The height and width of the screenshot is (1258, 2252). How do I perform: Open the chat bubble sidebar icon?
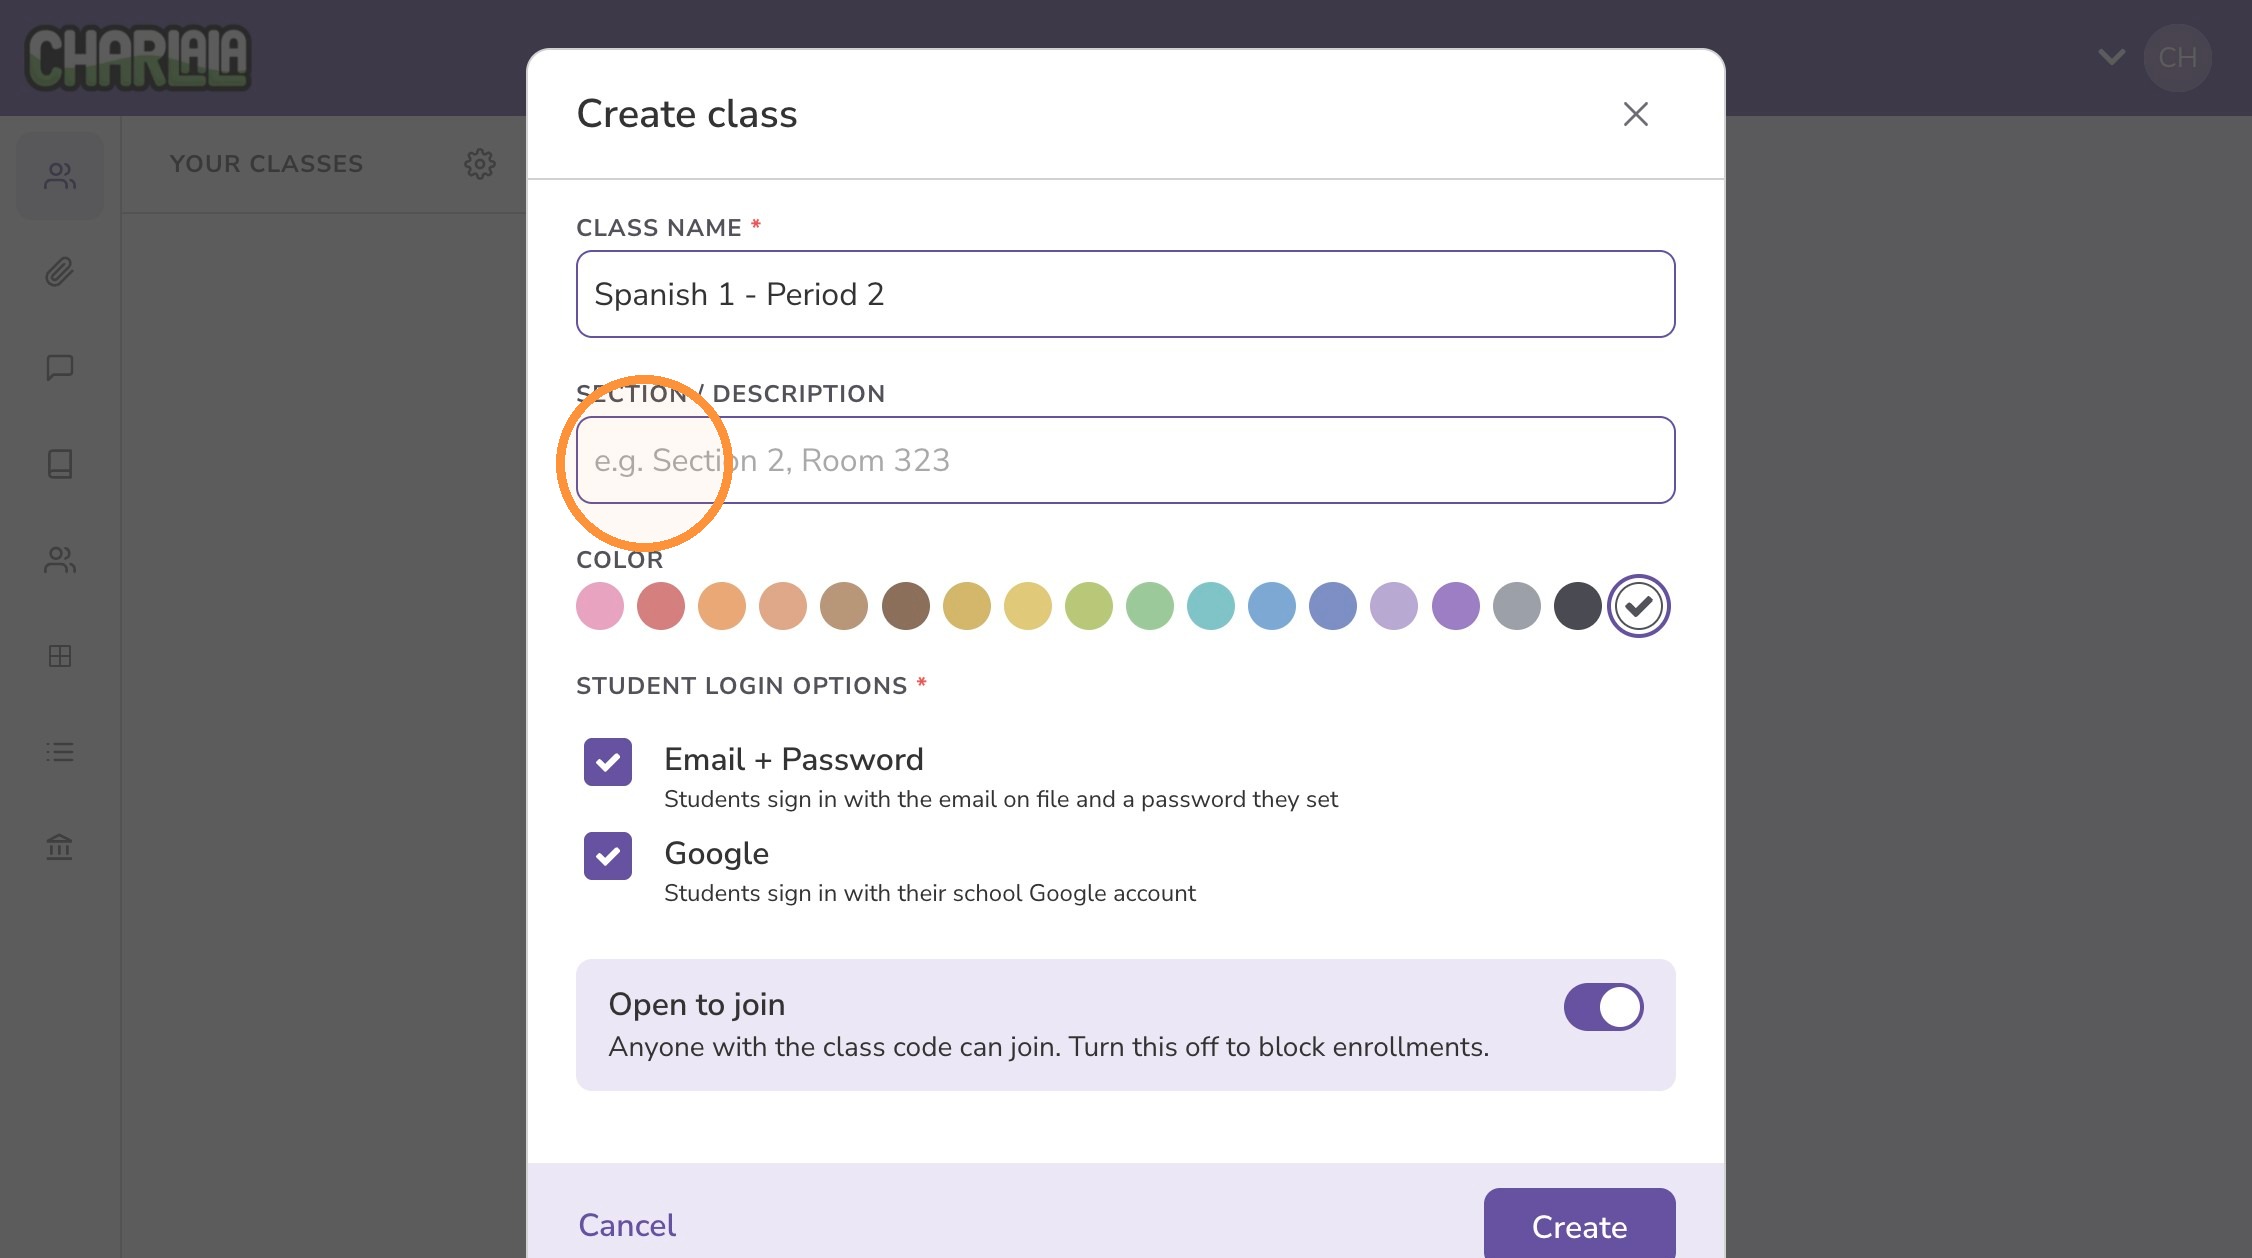click(60, 368)
